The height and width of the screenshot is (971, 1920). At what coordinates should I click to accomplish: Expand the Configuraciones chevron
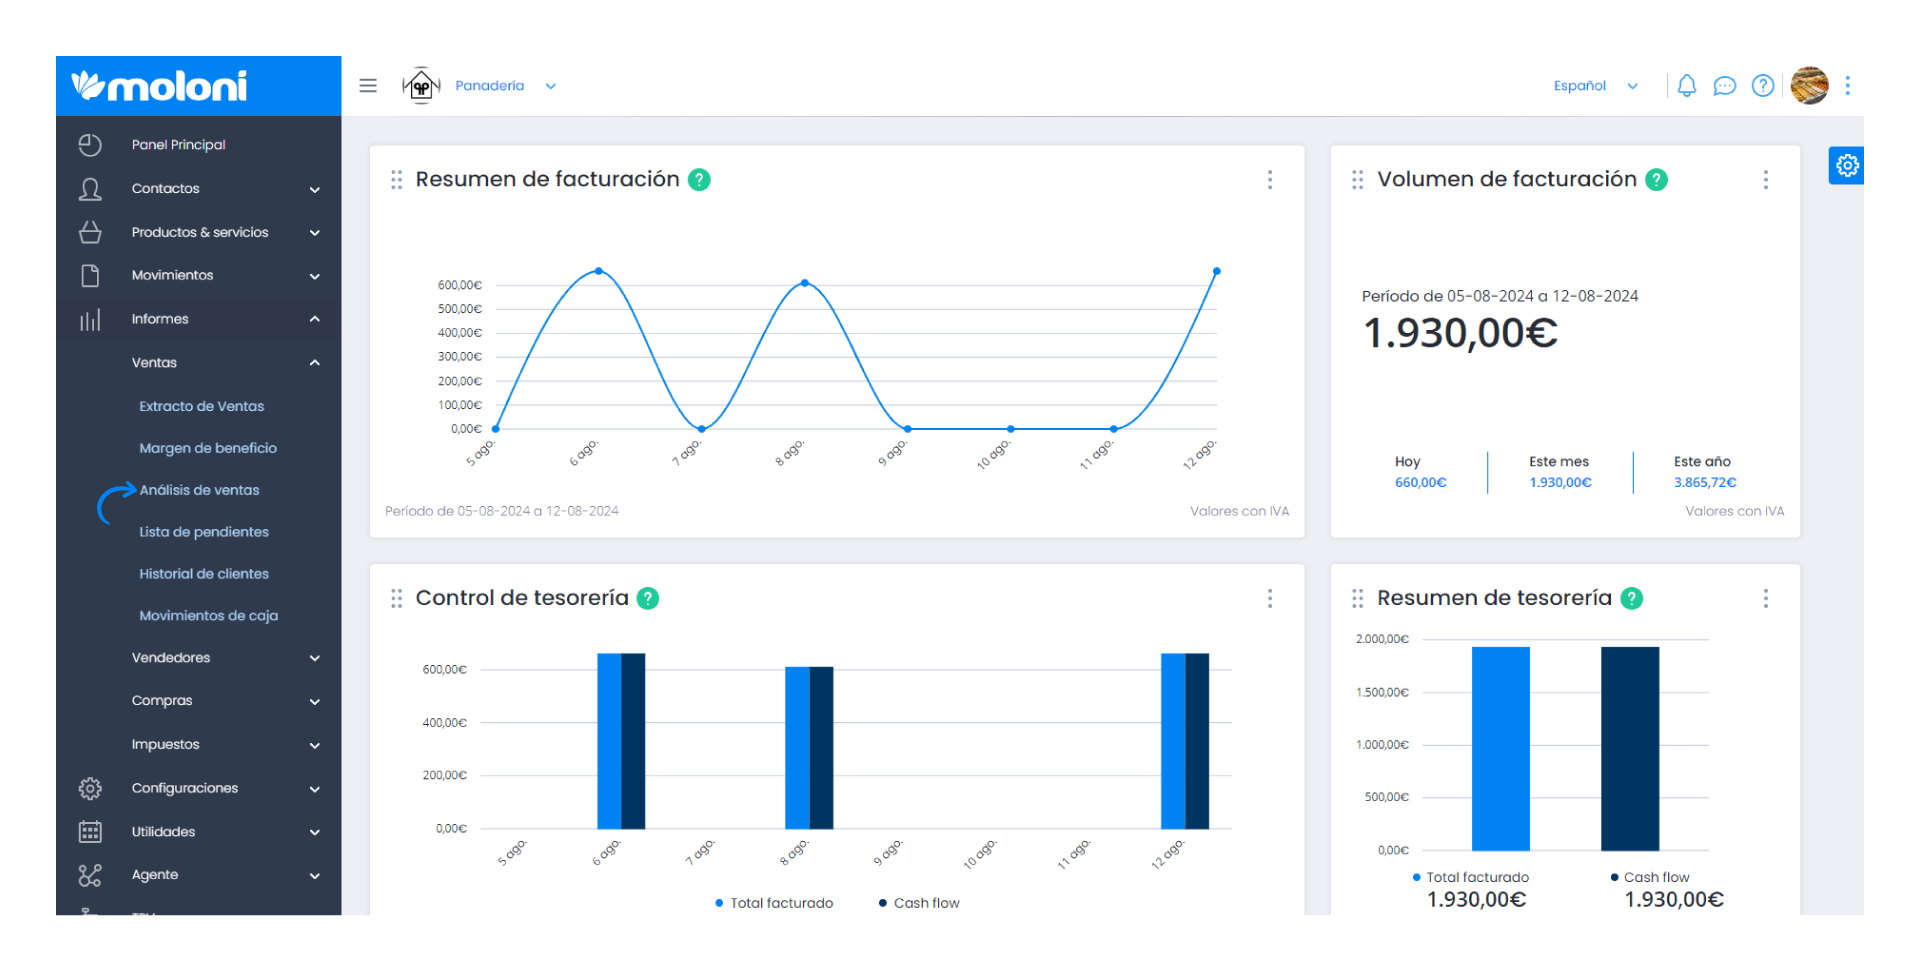coord(315,790)
